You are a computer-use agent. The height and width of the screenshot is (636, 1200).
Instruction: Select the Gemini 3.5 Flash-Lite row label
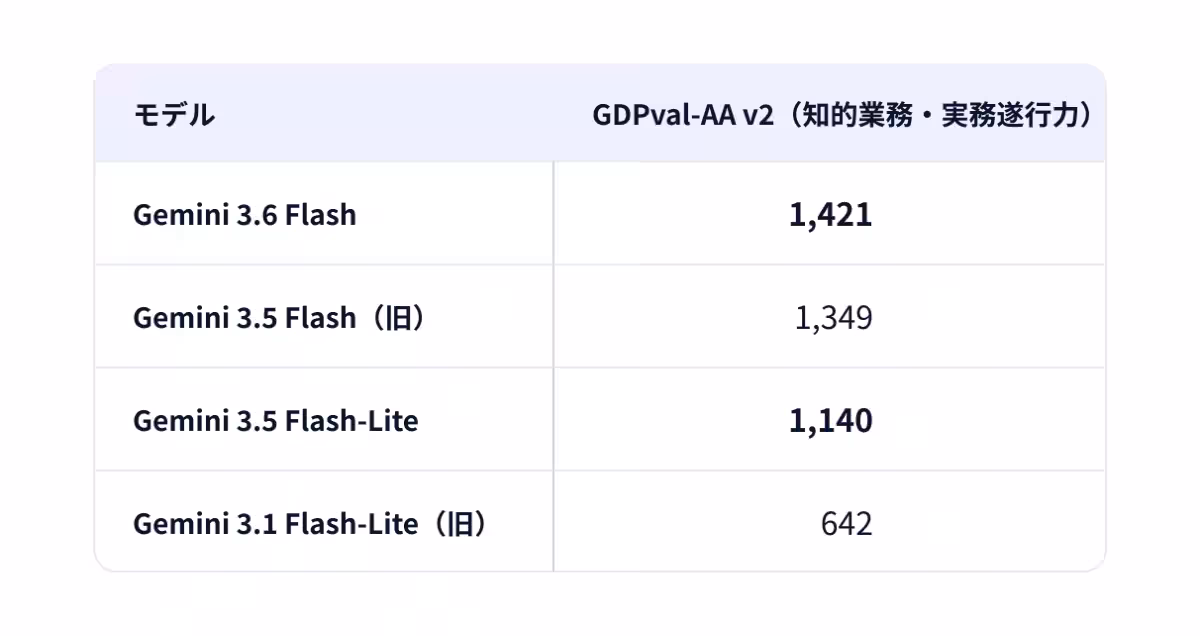(275, 421)
